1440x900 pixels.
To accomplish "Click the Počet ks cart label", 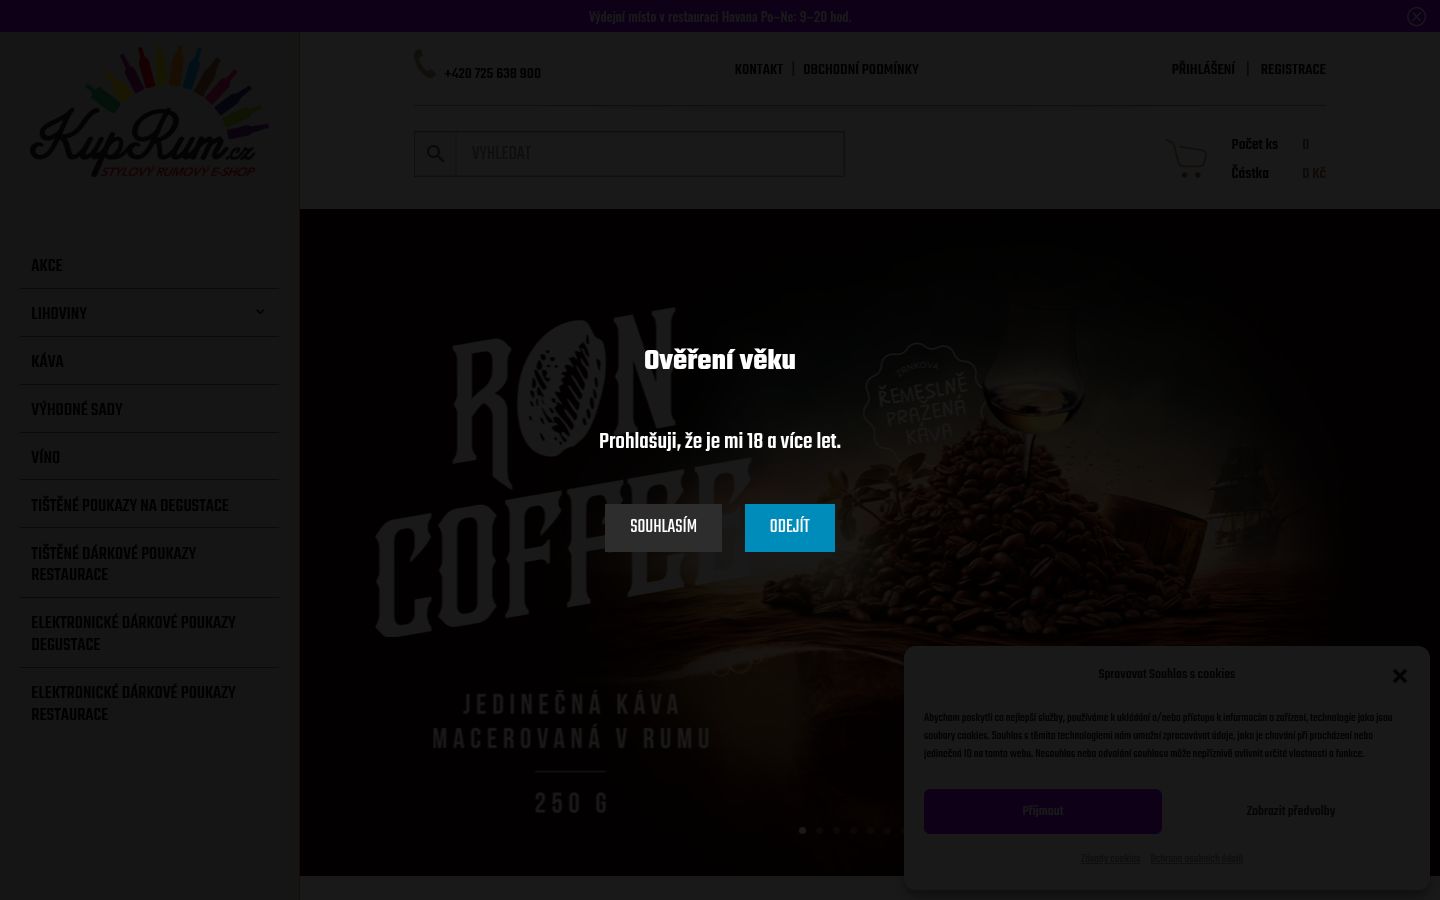I will [1254, 145].
